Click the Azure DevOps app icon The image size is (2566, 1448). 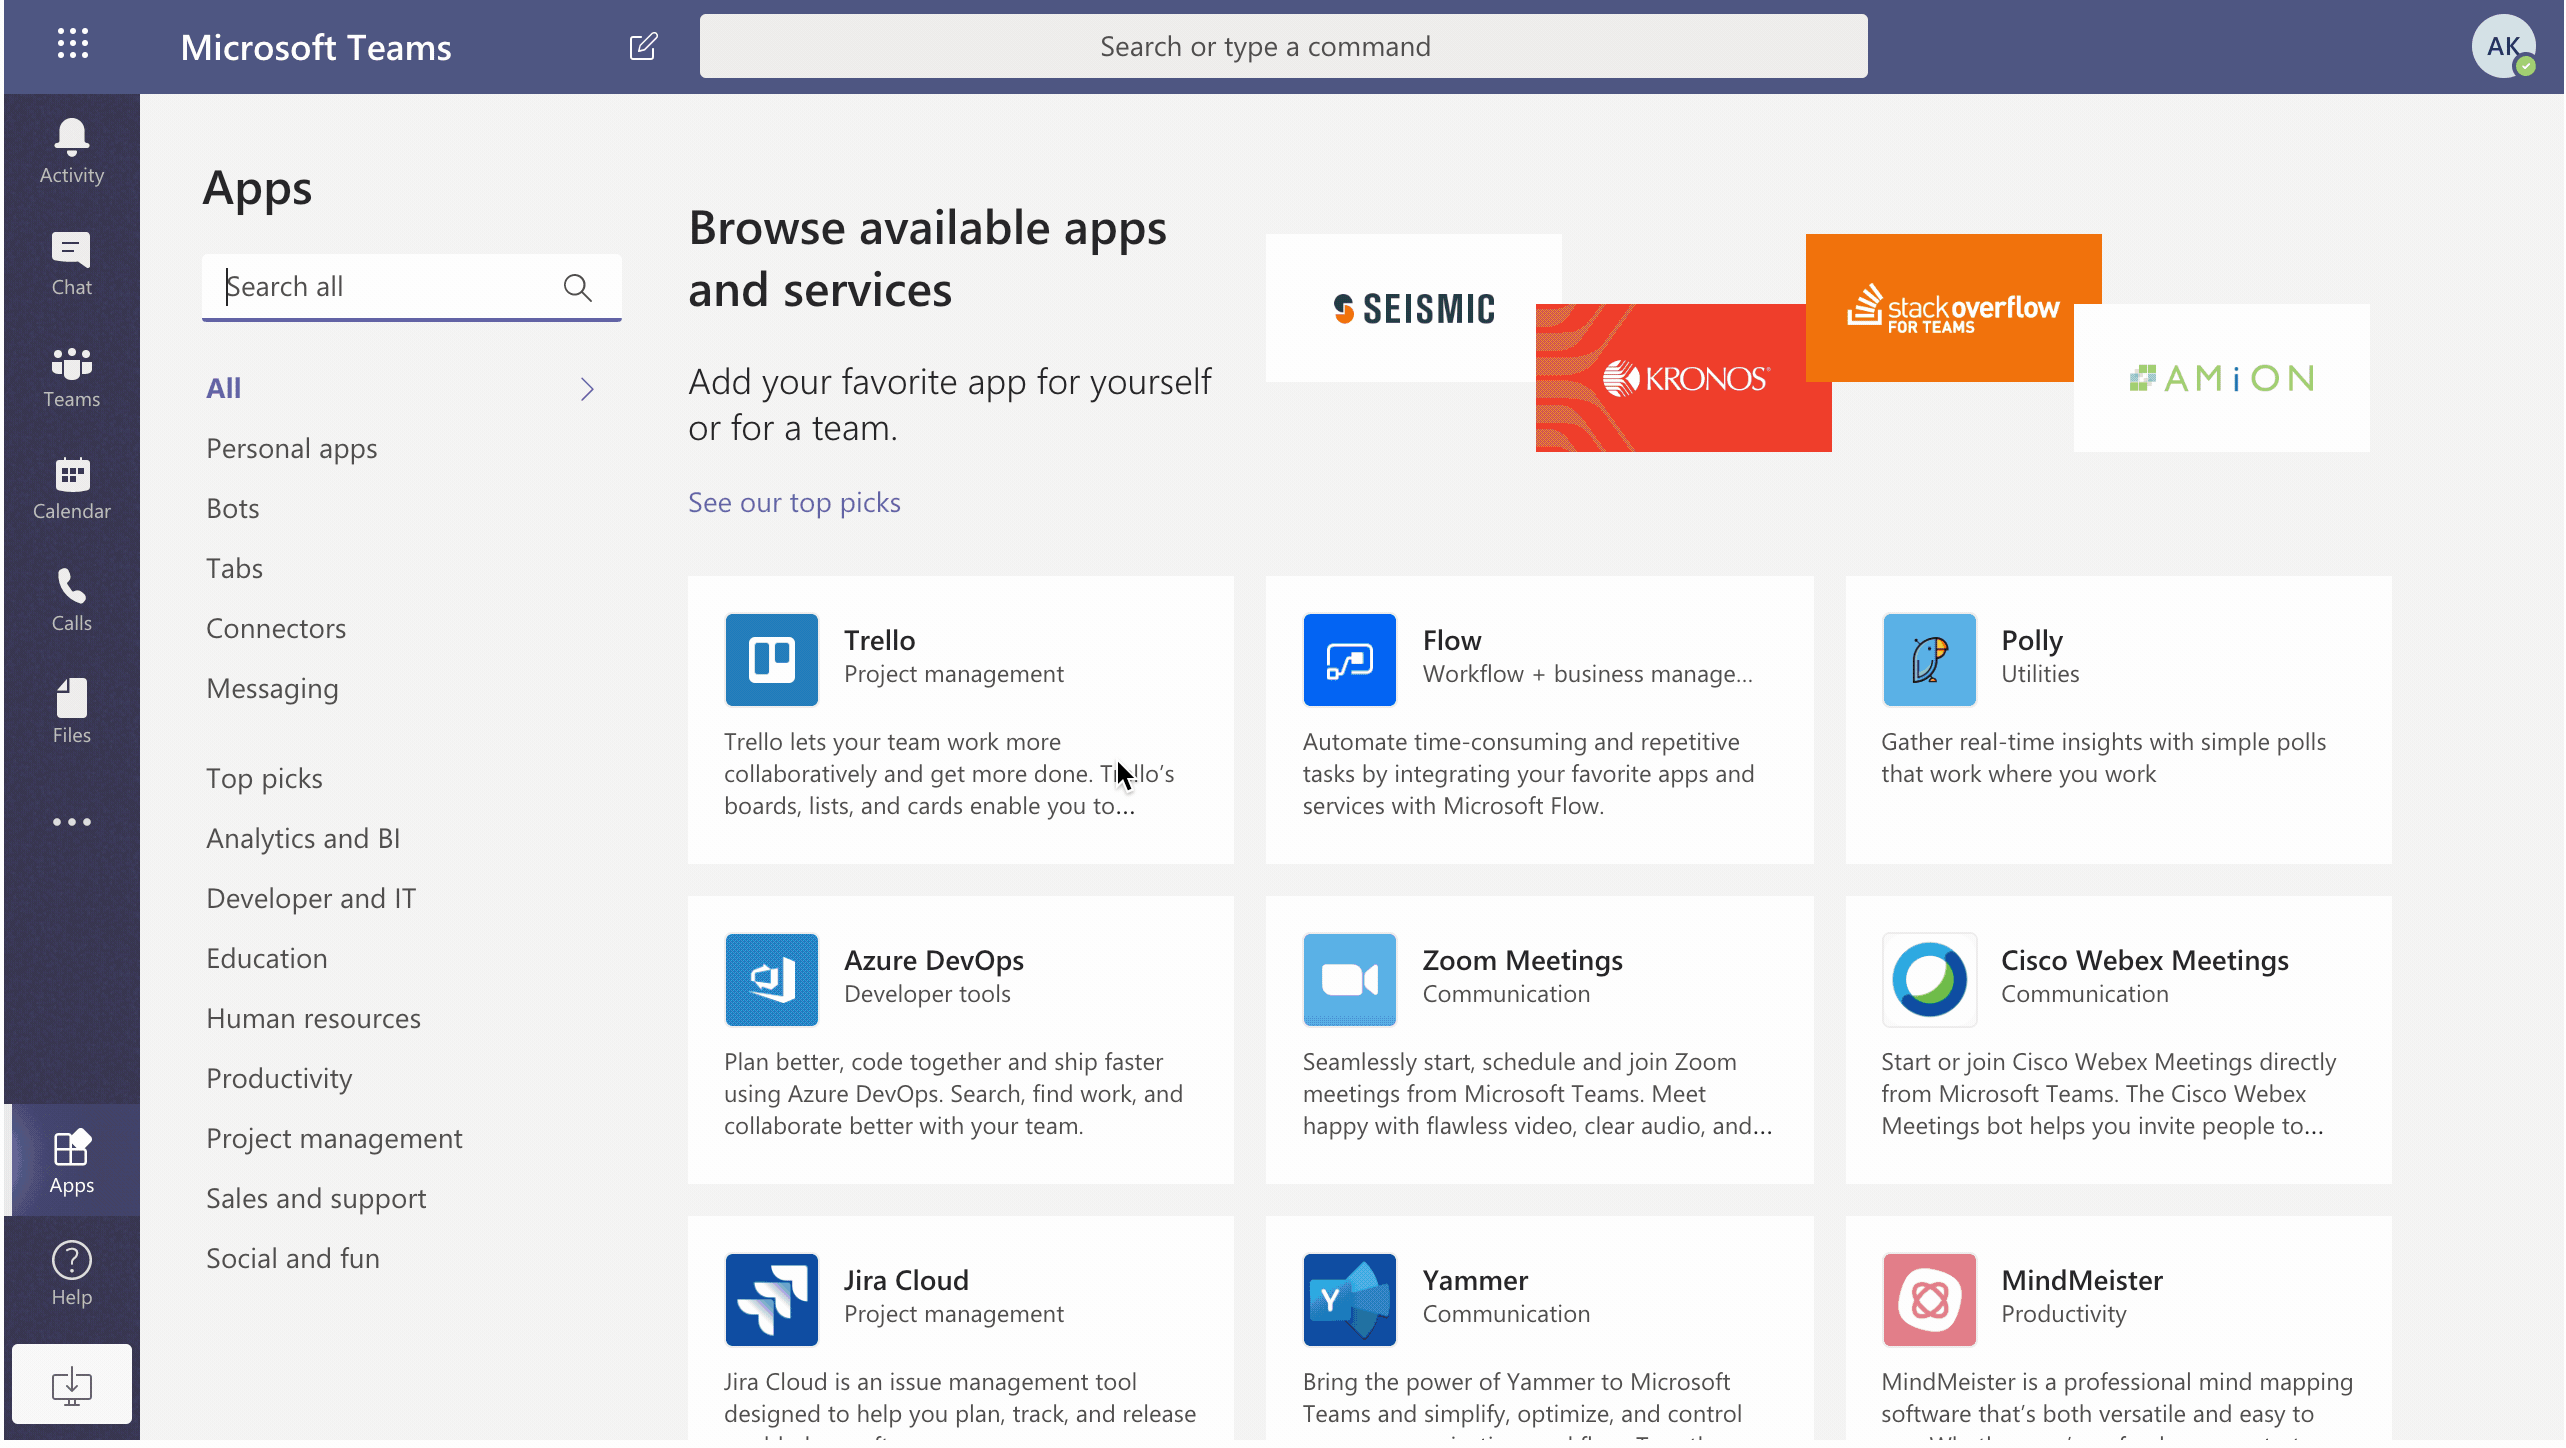point(771,980)
